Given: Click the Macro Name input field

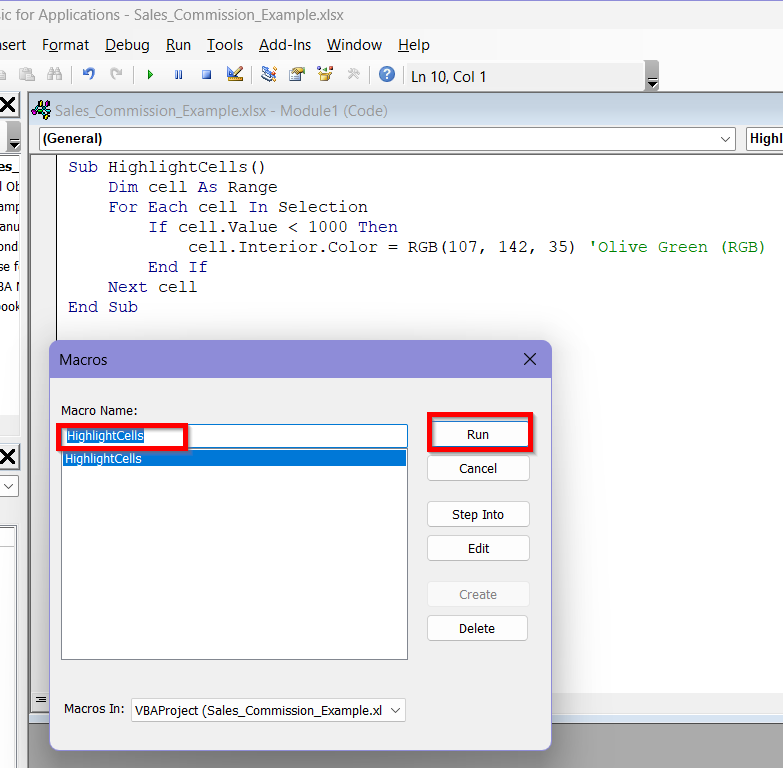Looking at the screenshot, I should 235,436.
